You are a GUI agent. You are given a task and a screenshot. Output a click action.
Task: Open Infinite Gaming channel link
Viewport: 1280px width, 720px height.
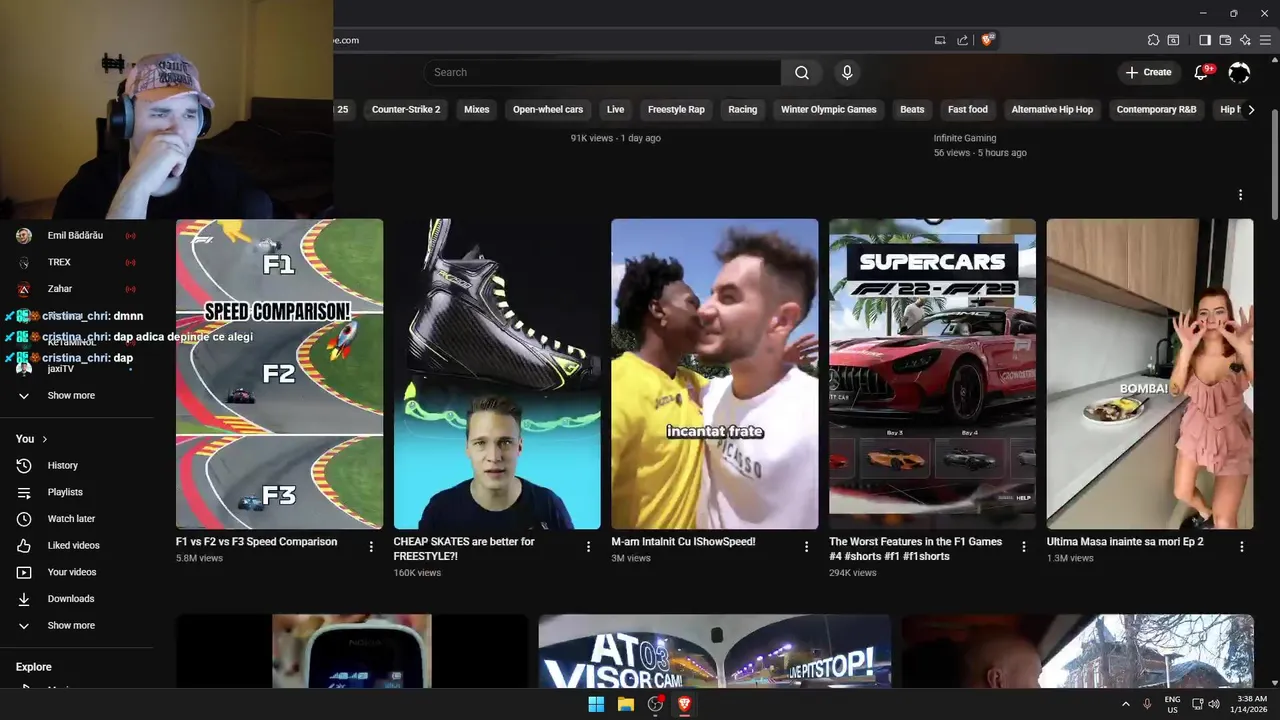[x=965, y=138]
